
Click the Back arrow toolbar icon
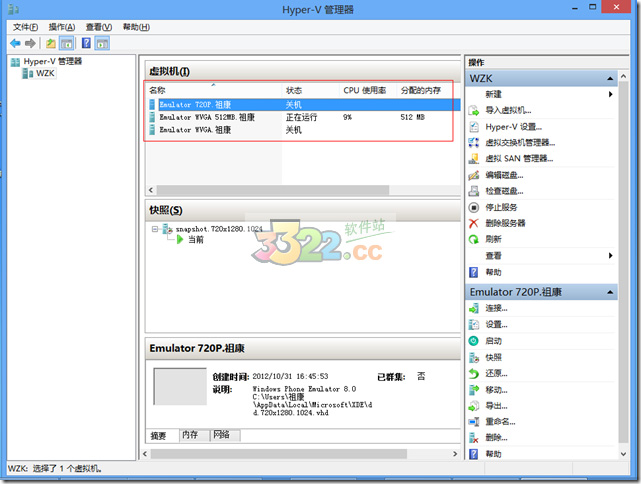(15, 43)
